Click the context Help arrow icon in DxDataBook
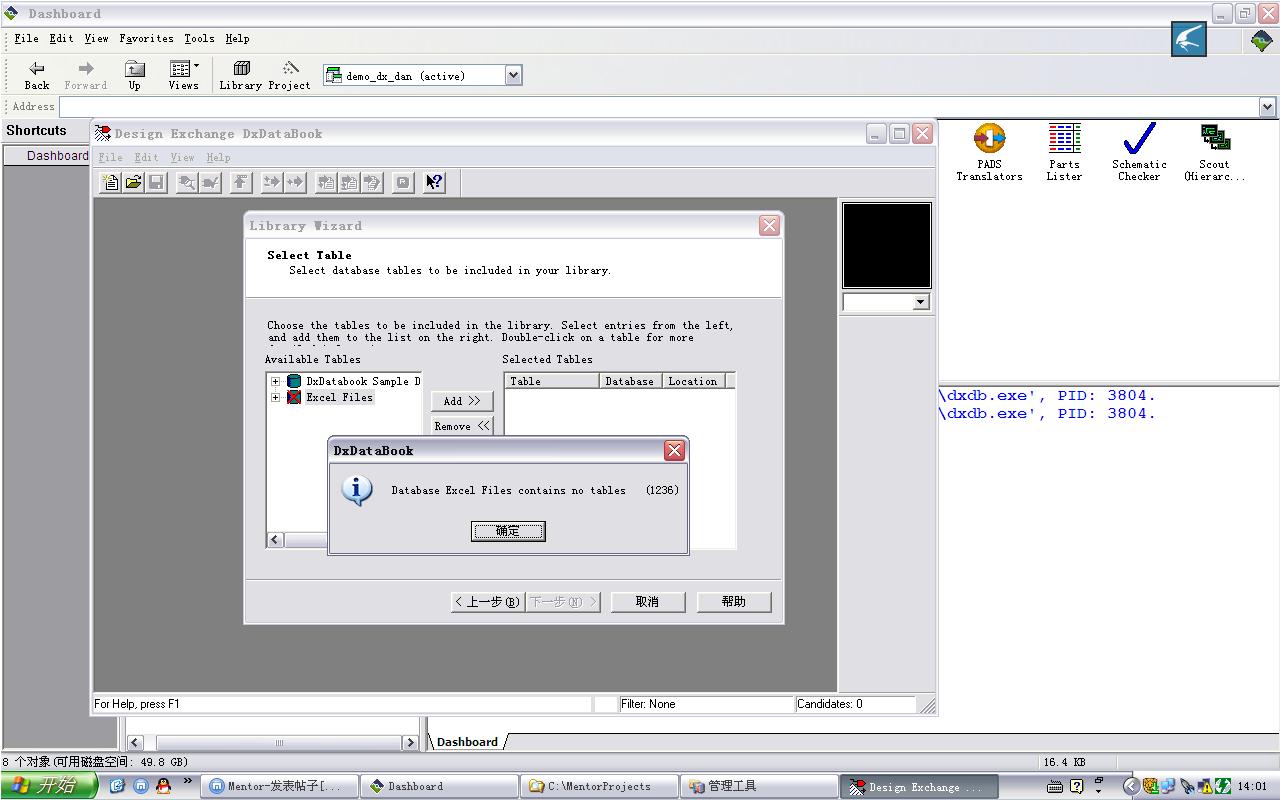Viewport: 1280px width, 800px height. [x=434, y=182]
